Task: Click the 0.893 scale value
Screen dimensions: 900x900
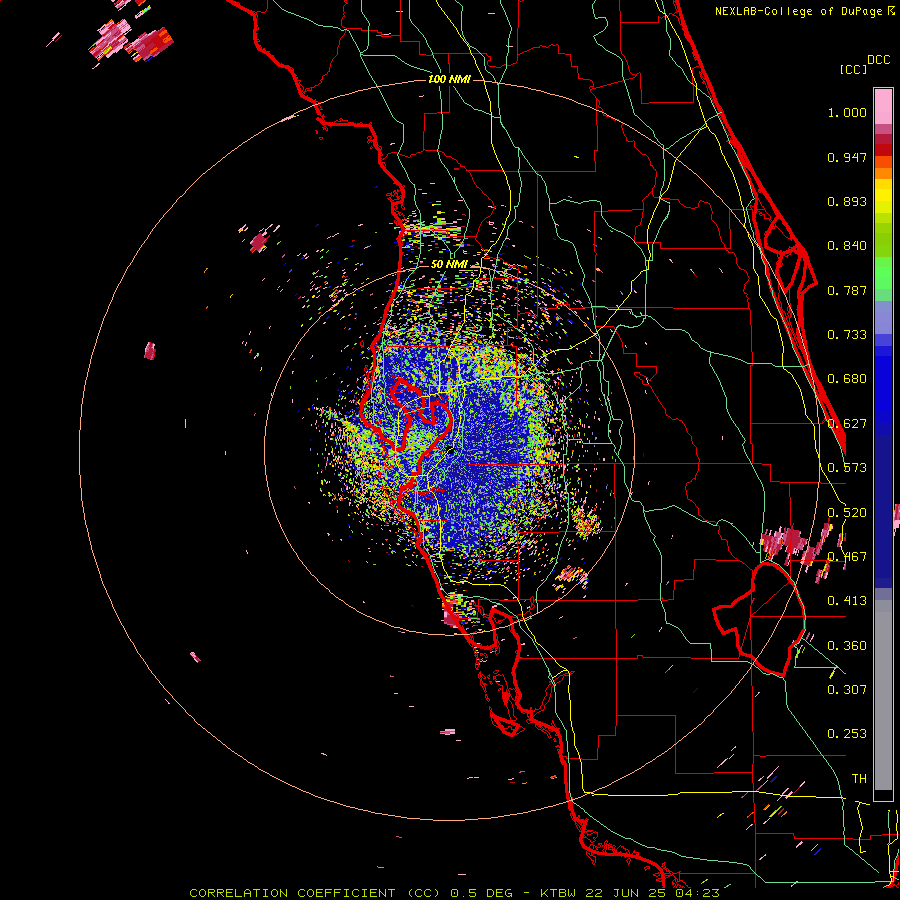Action: click(x=847, y=201)
